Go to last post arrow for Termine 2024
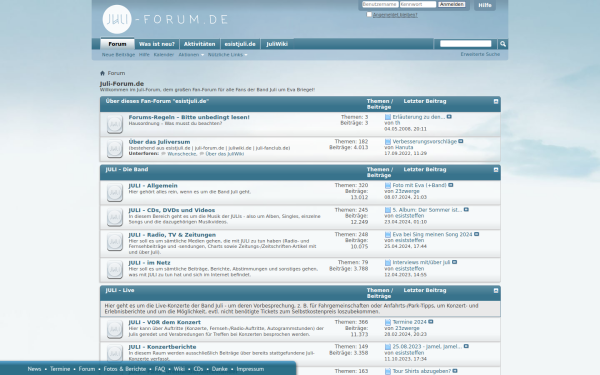The image size is (600, 375). (x=431, y=322)
